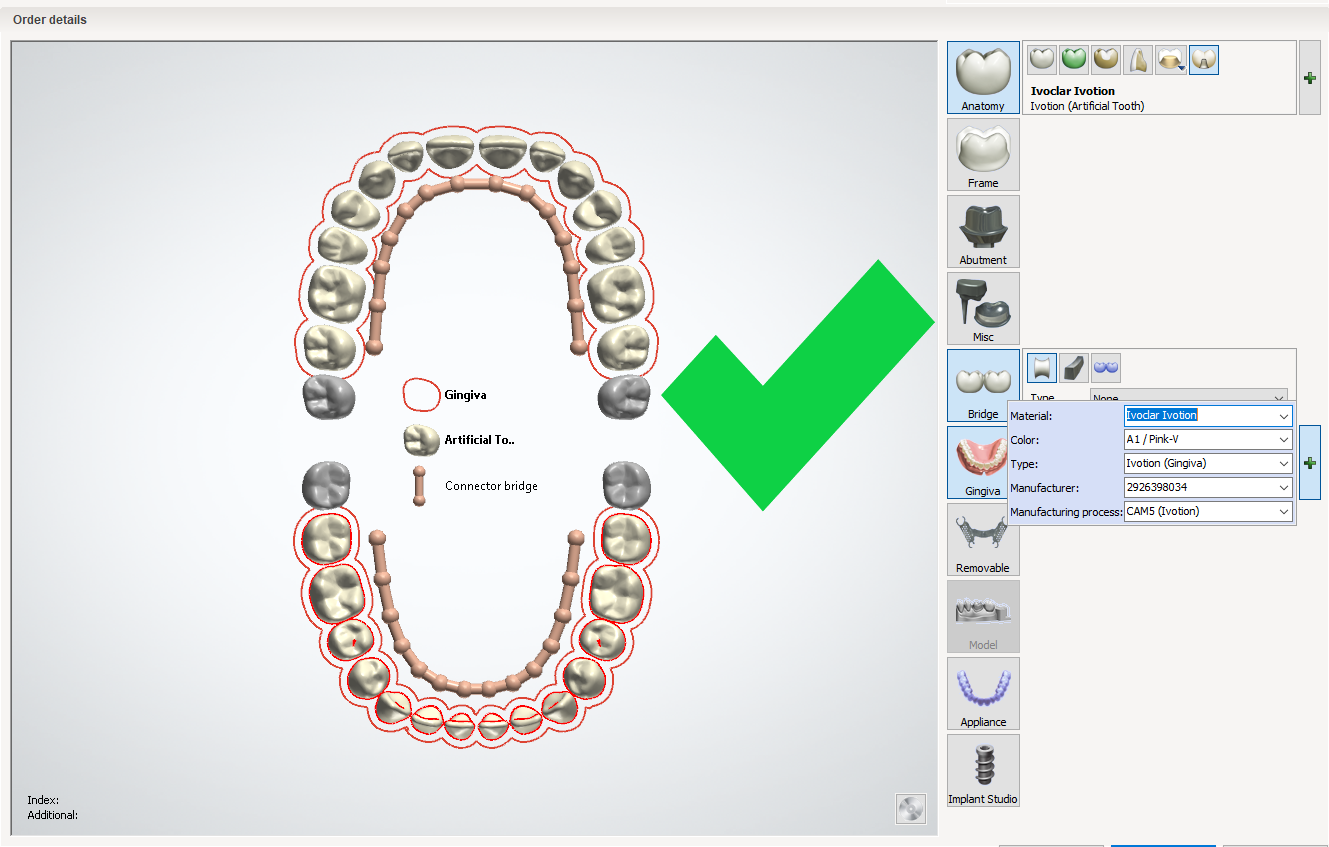This screenshot has height=847, width=1329.
Task: Switch to the Anatomy tab
Action: click(983, 77)
